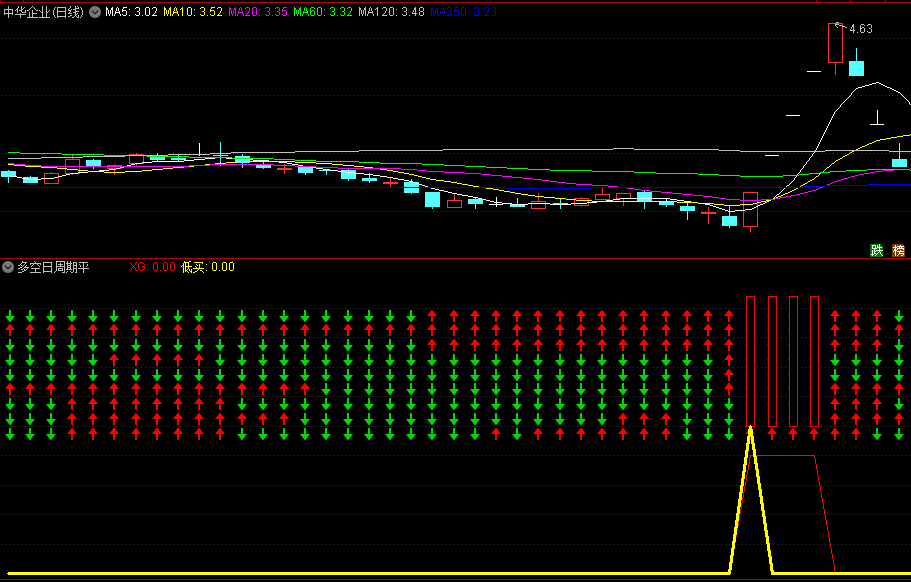
Task: Click the first tall red signal bar
Action: (x=751, y=360)
